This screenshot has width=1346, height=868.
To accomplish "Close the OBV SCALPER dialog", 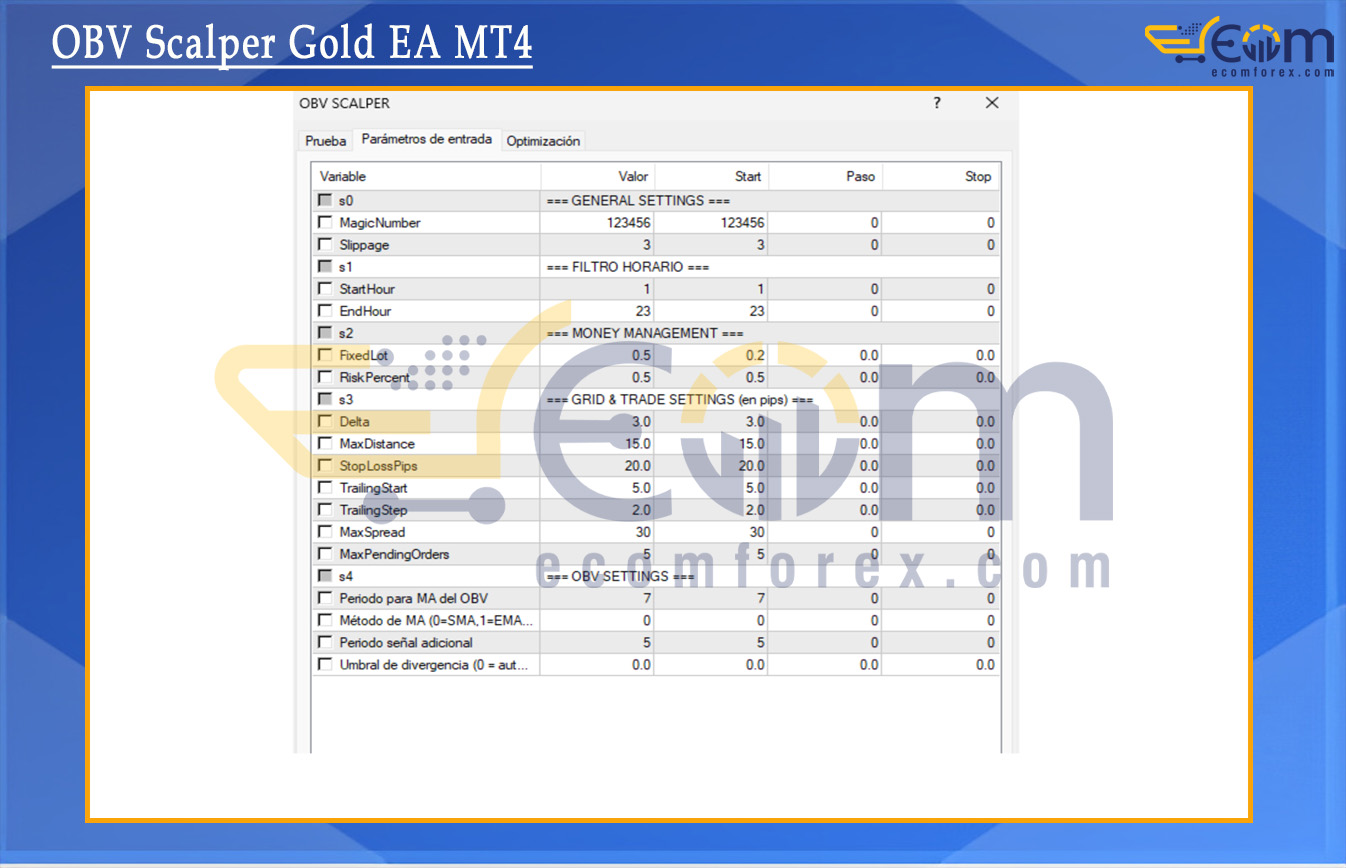I will (x=992, y=103).
